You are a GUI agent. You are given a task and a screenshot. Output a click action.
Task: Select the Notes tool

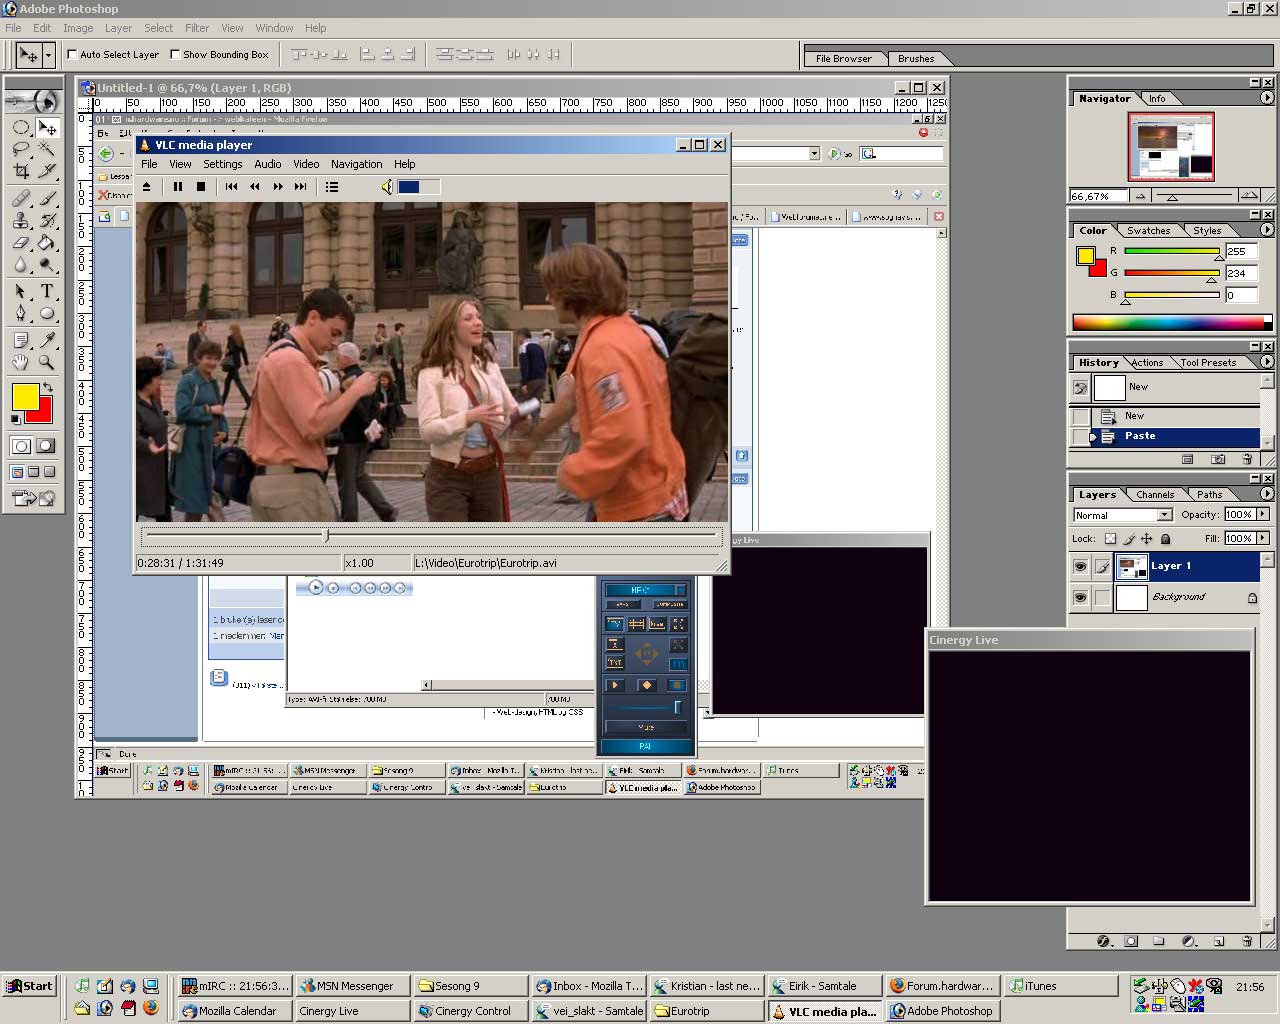(21, 340)
